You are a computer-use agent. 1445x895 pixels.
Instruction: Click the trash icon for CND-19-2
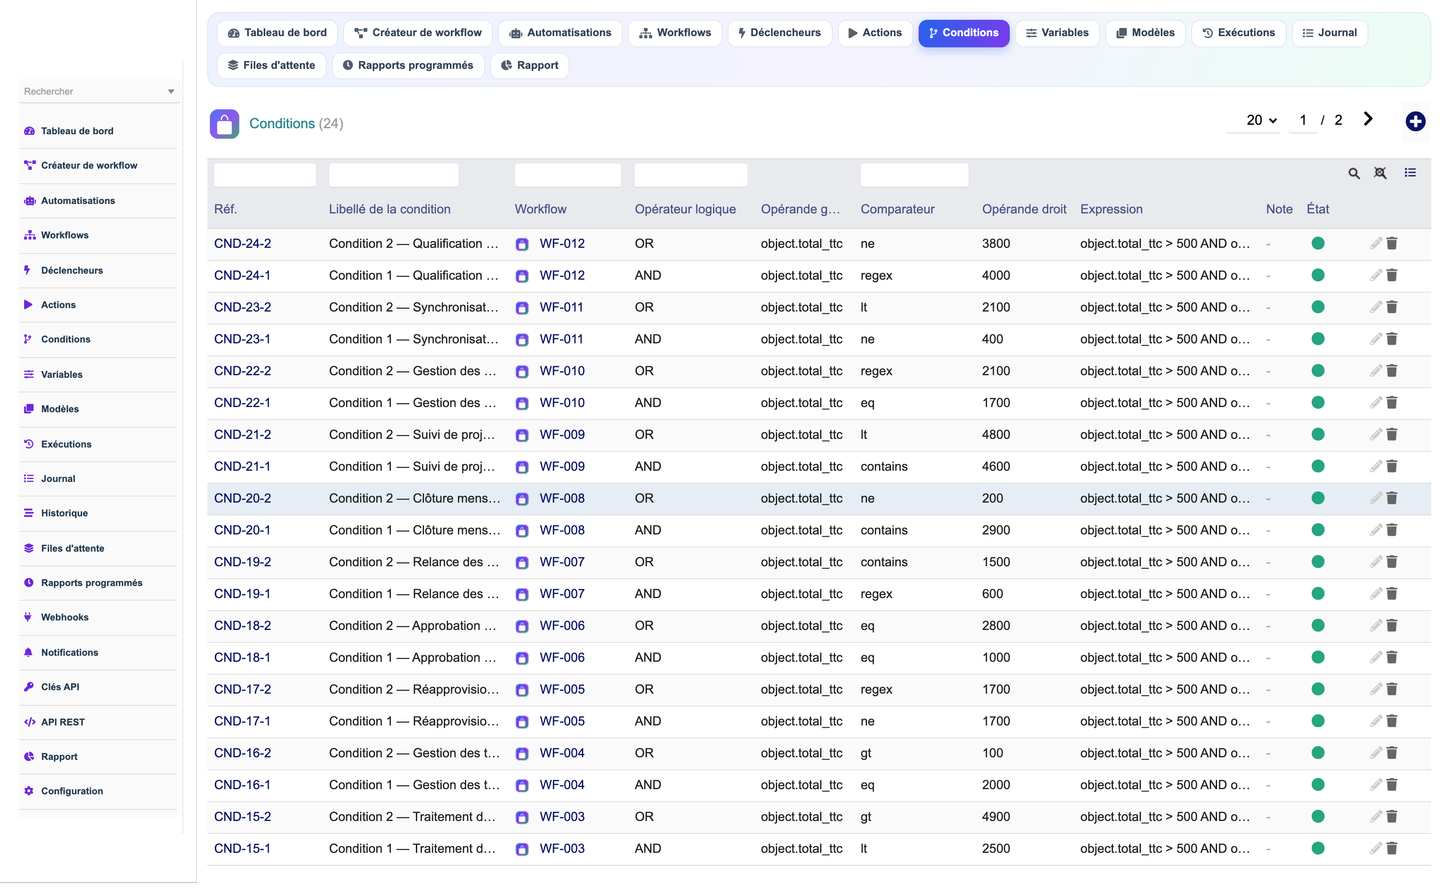[x=1392, y=562]
